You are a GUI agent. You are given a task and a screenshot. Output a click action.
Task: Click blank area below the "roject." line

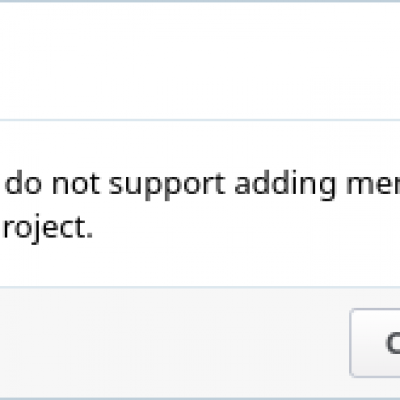tap(200, 266)
